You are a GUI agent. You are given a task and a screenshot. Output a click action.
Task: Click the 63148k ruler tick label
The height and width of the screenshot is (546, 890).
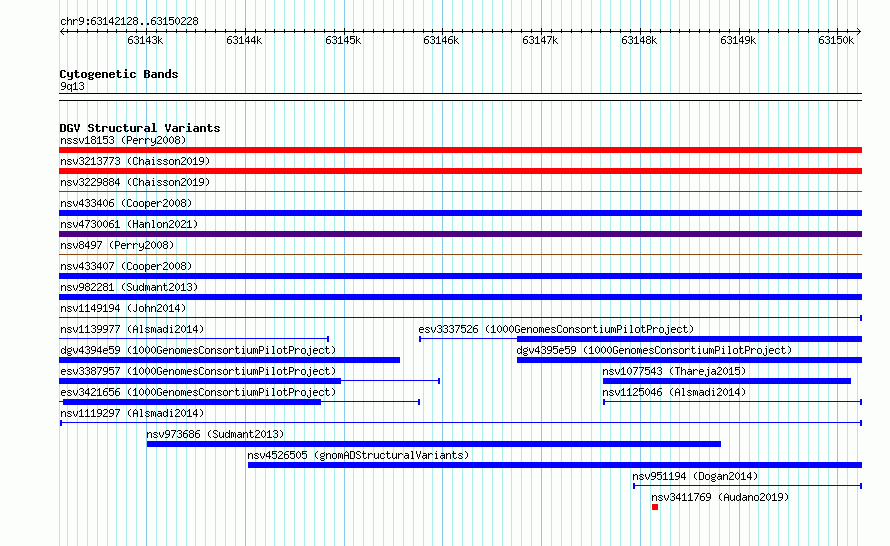[639, 40]
